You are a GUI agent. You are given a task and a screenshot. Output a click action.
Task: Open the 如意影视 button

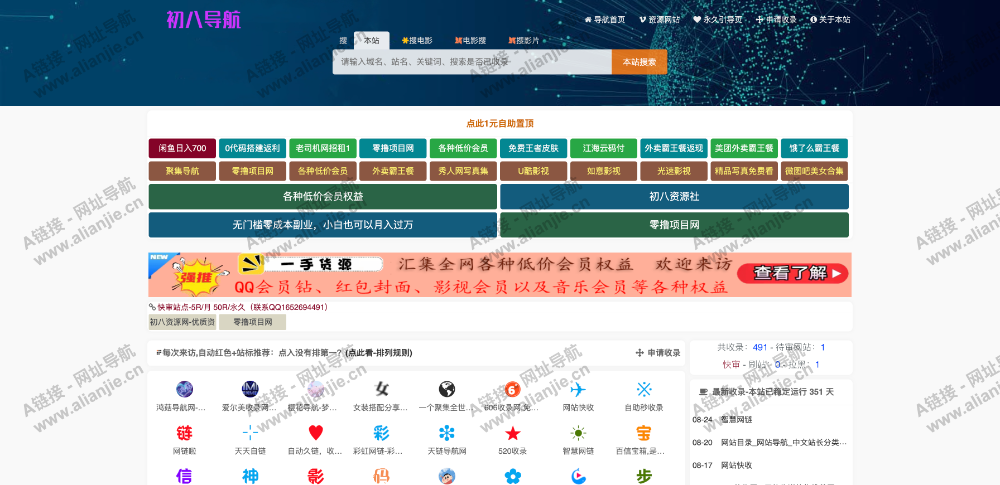coord(604,171)
